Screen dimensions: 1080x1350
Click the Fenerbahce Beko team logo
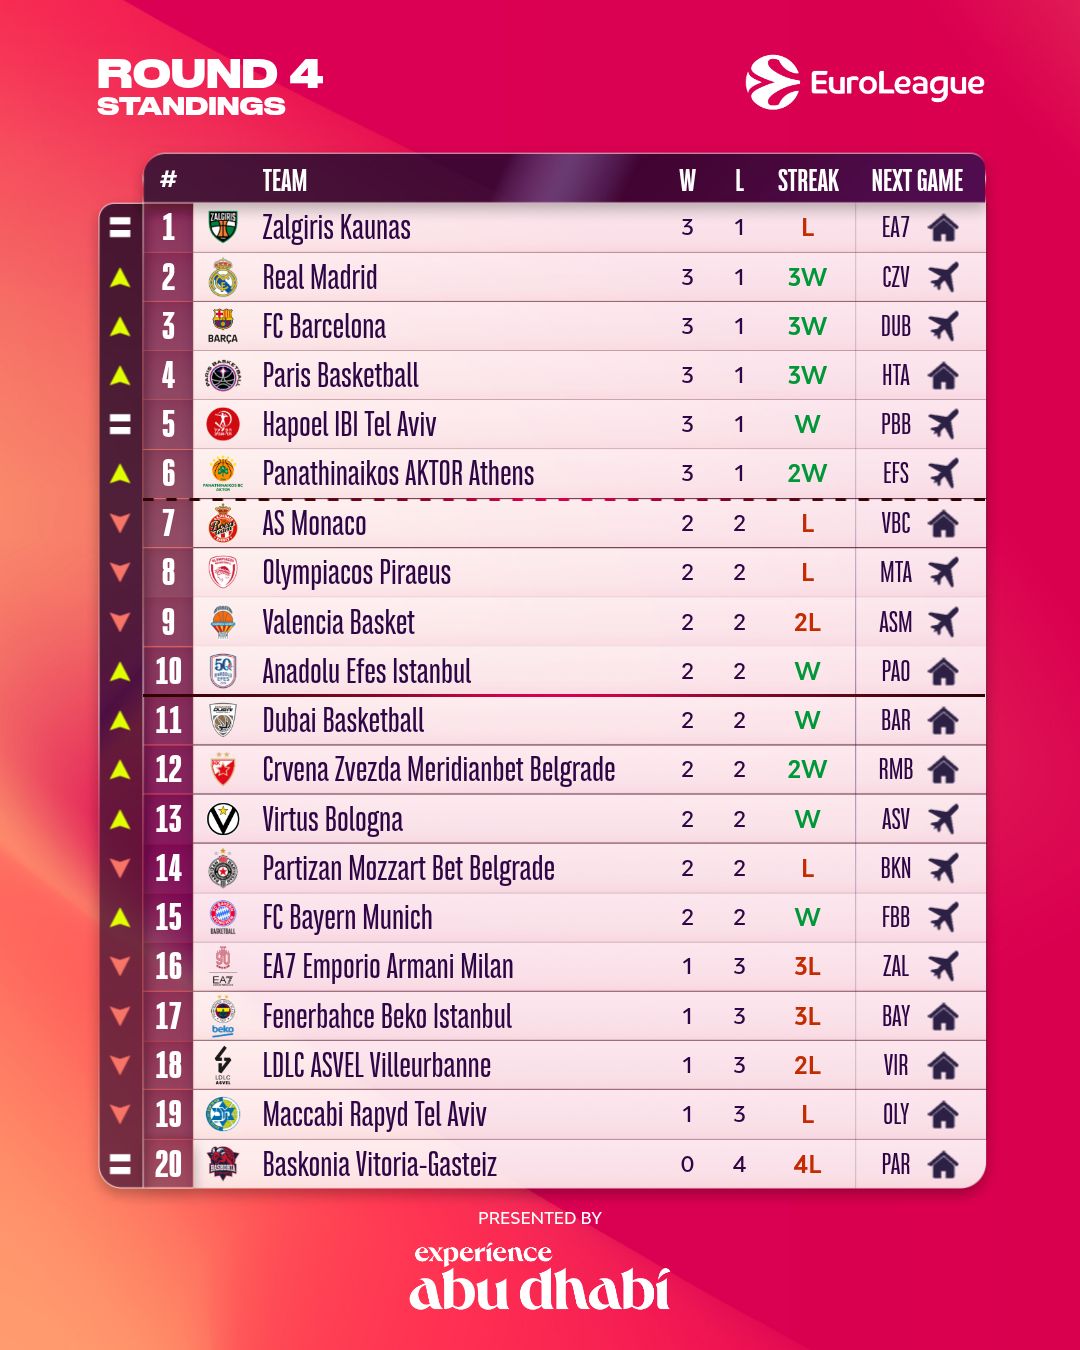pyautogui.click(x=223, y=1016)
